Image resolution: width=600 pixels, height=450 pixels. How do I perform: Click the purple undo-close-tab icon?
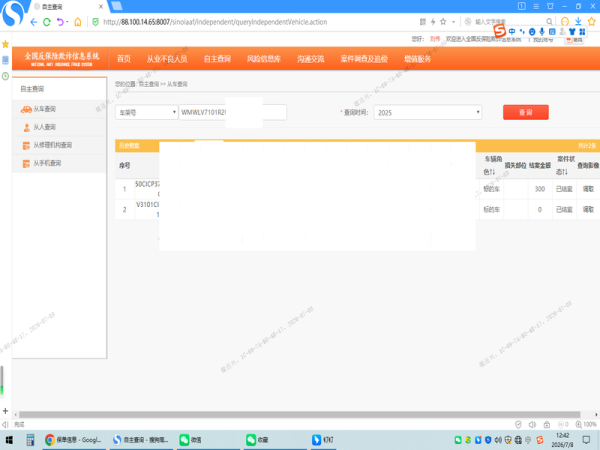[60, 22]
